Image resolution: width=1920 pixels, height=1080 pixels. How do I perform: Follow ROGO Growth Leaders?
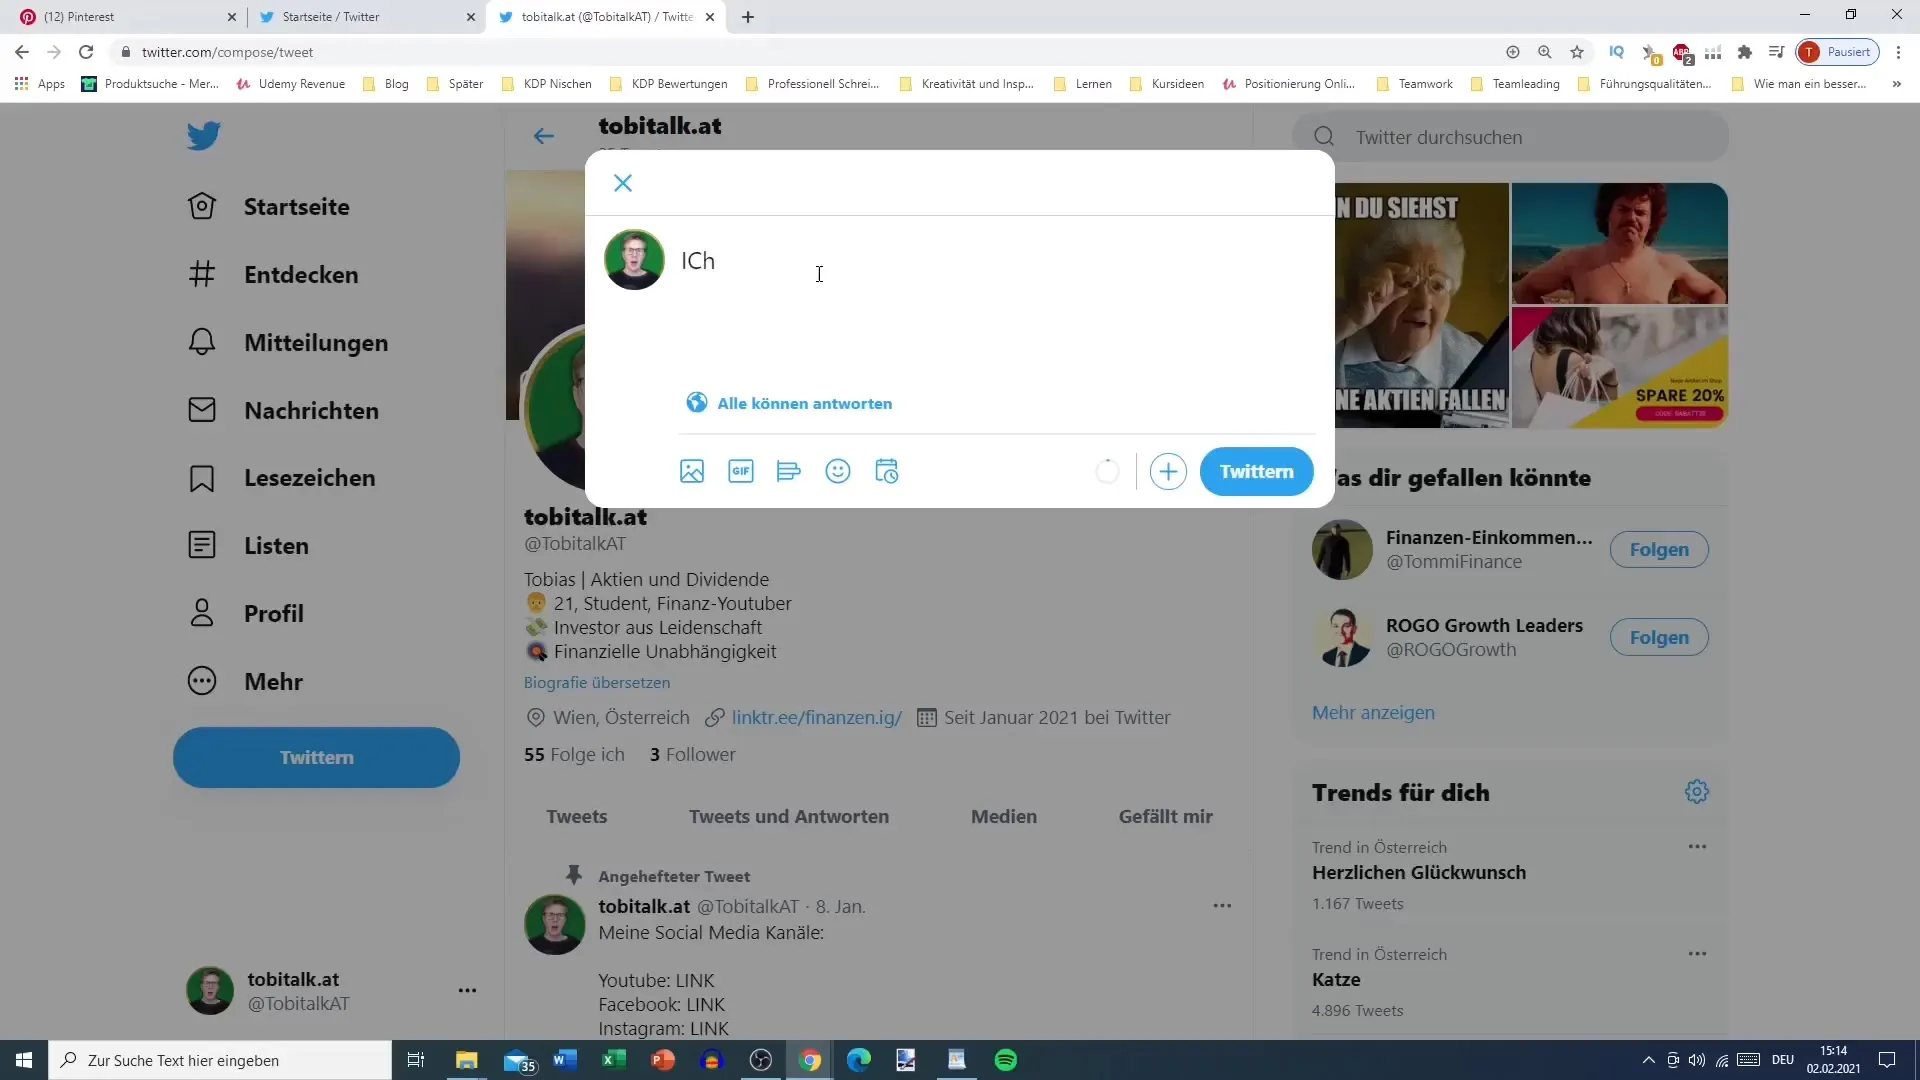(x=1659, y=637)
